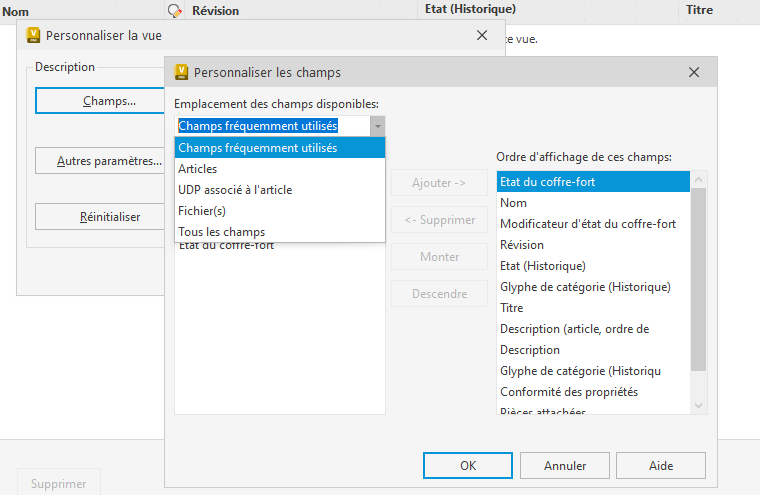The height and width of the screenshot is (495, 760).
Task: Open help with the Aide button
Action: tap(661, 466)
